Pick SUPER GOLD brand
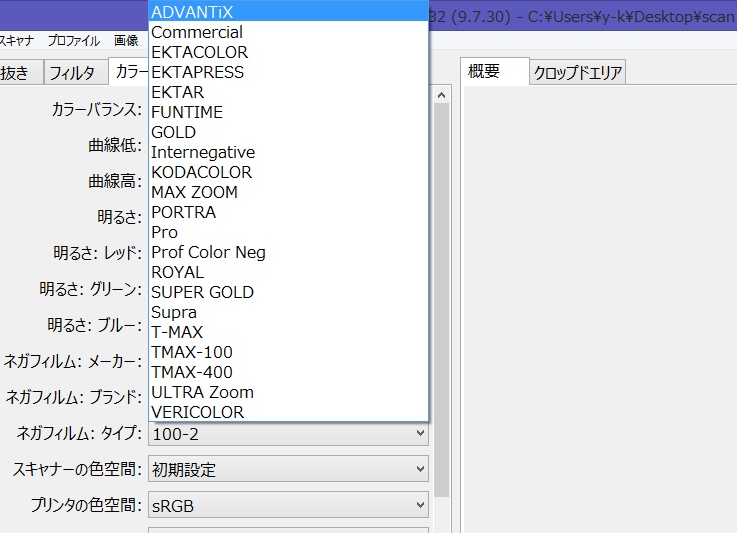The width and height of the screenshot is (737, 533). [289, 292]
